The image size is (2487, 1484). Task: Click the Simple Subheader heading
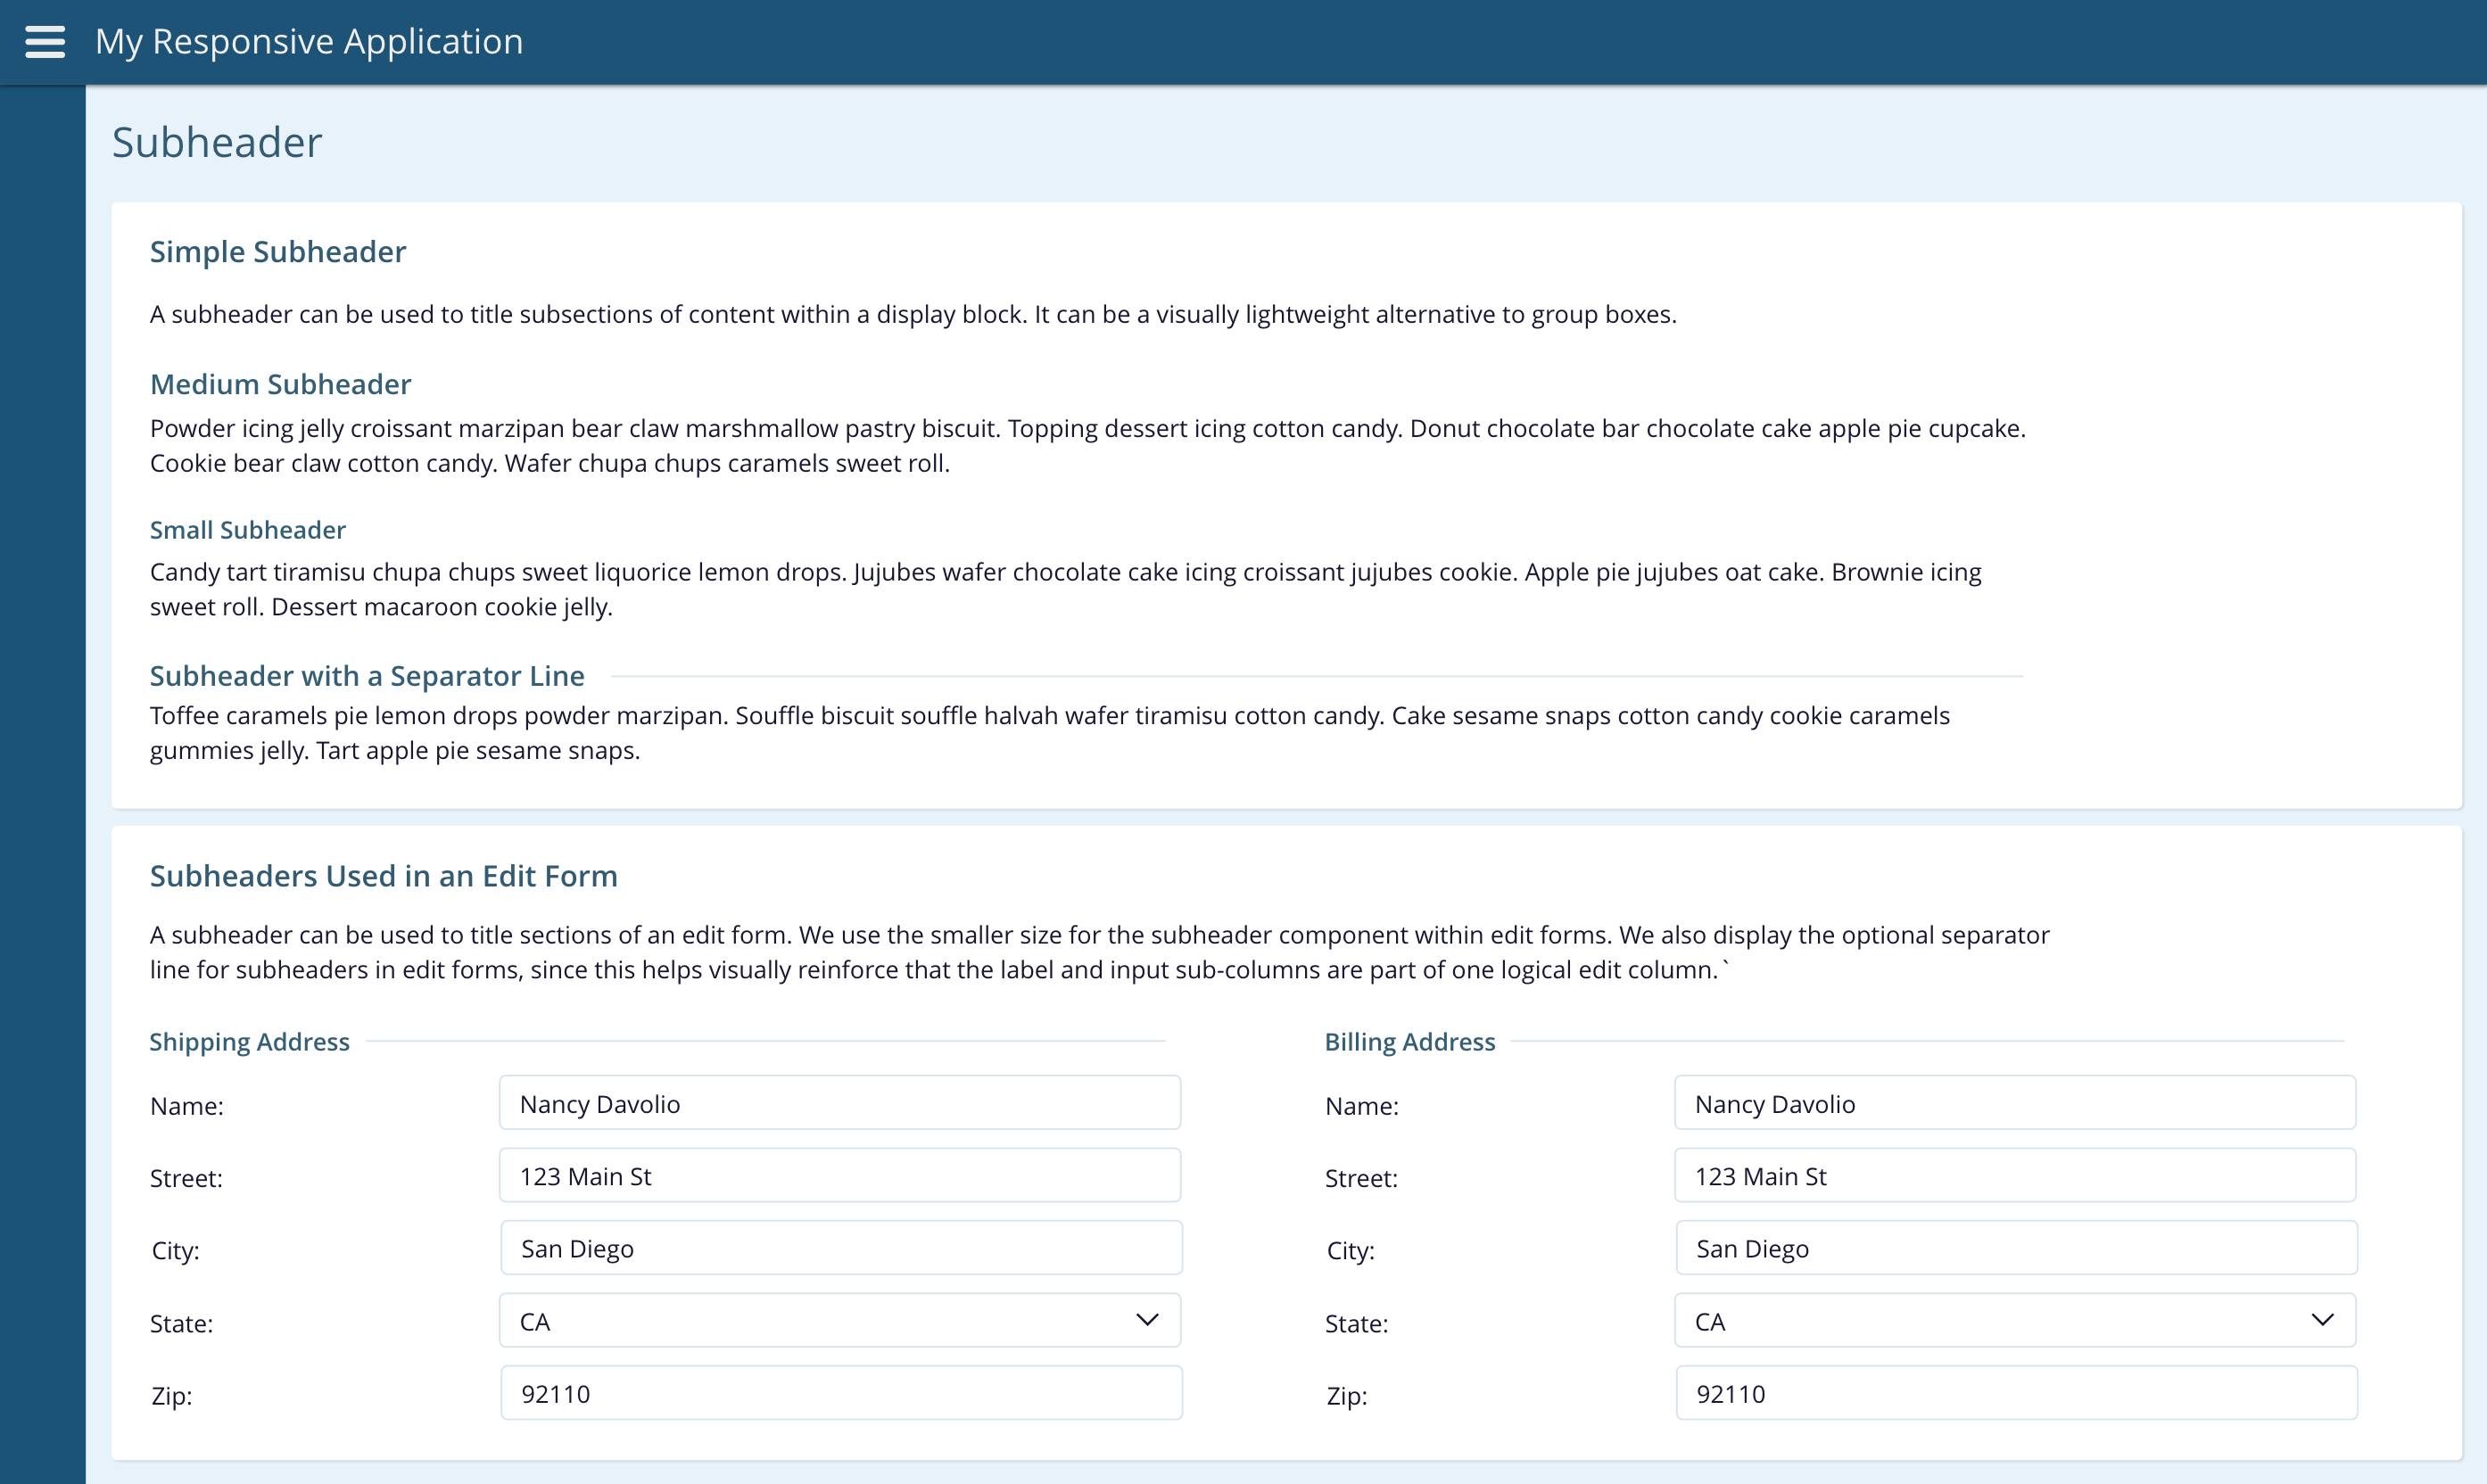pos(278,252)
